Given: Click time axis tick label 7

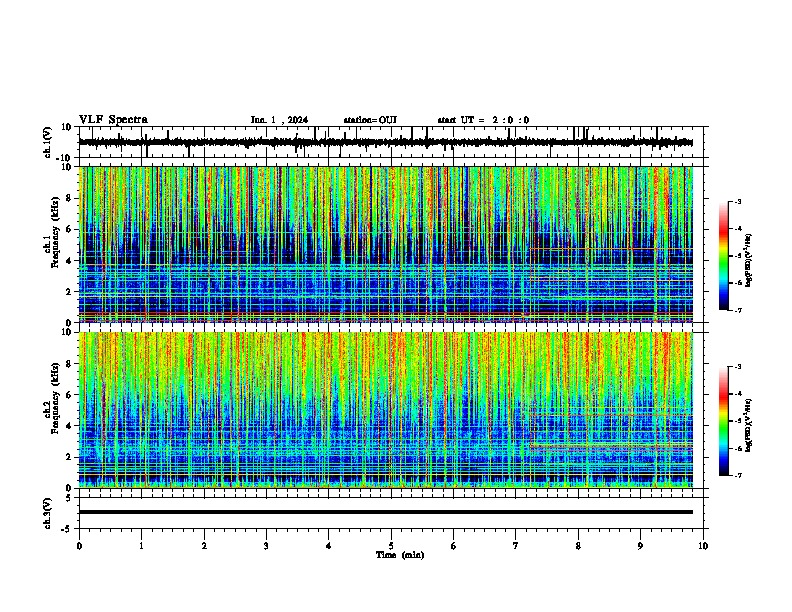Looking at the screenshot, I should click(515, 546).
